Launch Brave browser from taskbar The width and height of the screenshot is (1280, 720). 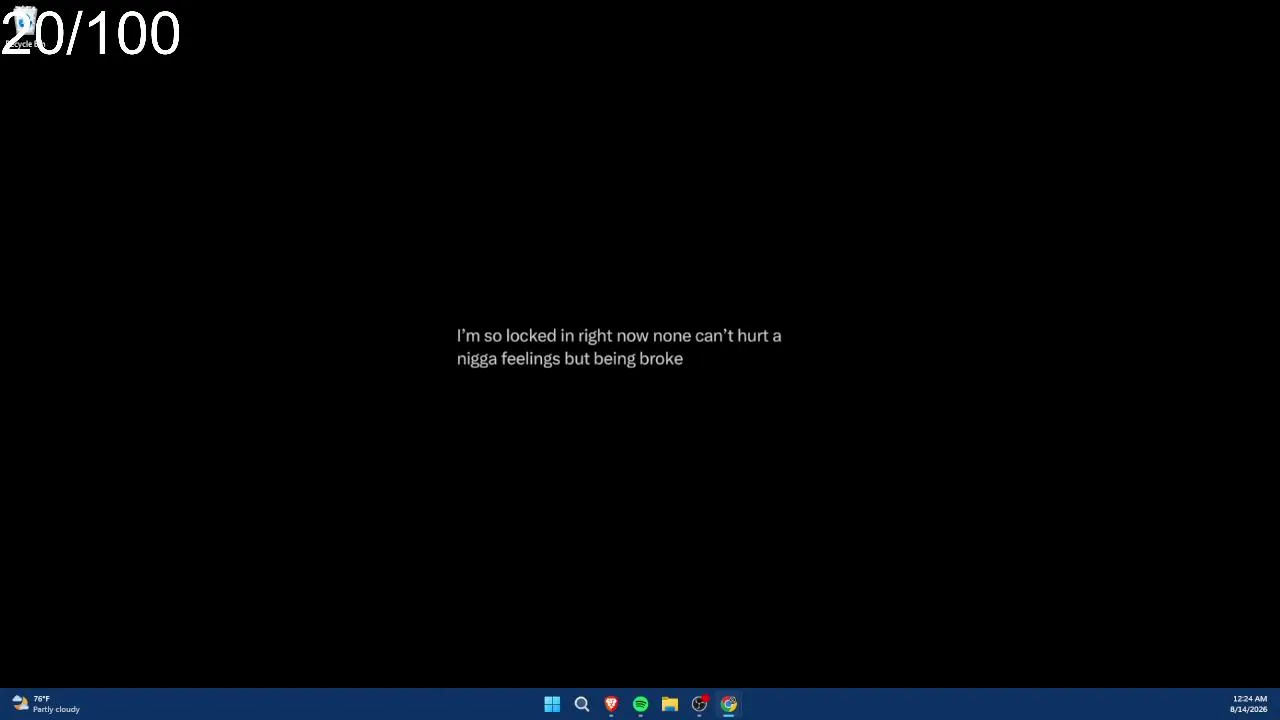coord(611,704)
